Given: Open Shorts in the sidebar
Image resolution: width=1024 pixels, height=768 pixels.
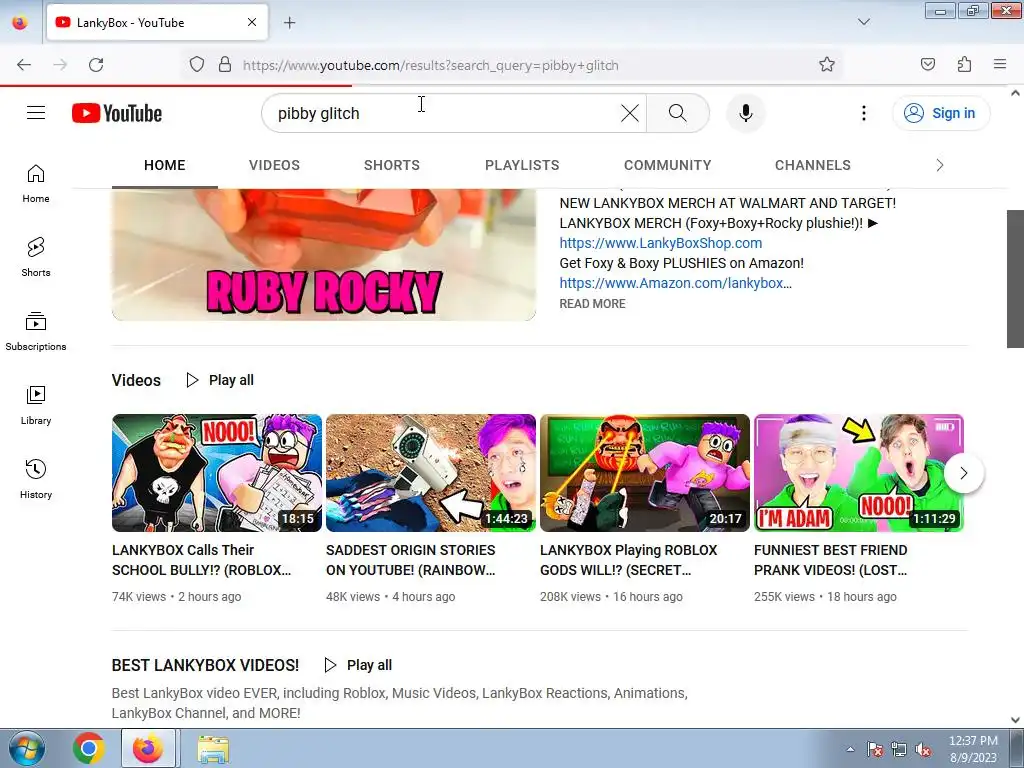Looking at the screenshot, I should (36, 257).
